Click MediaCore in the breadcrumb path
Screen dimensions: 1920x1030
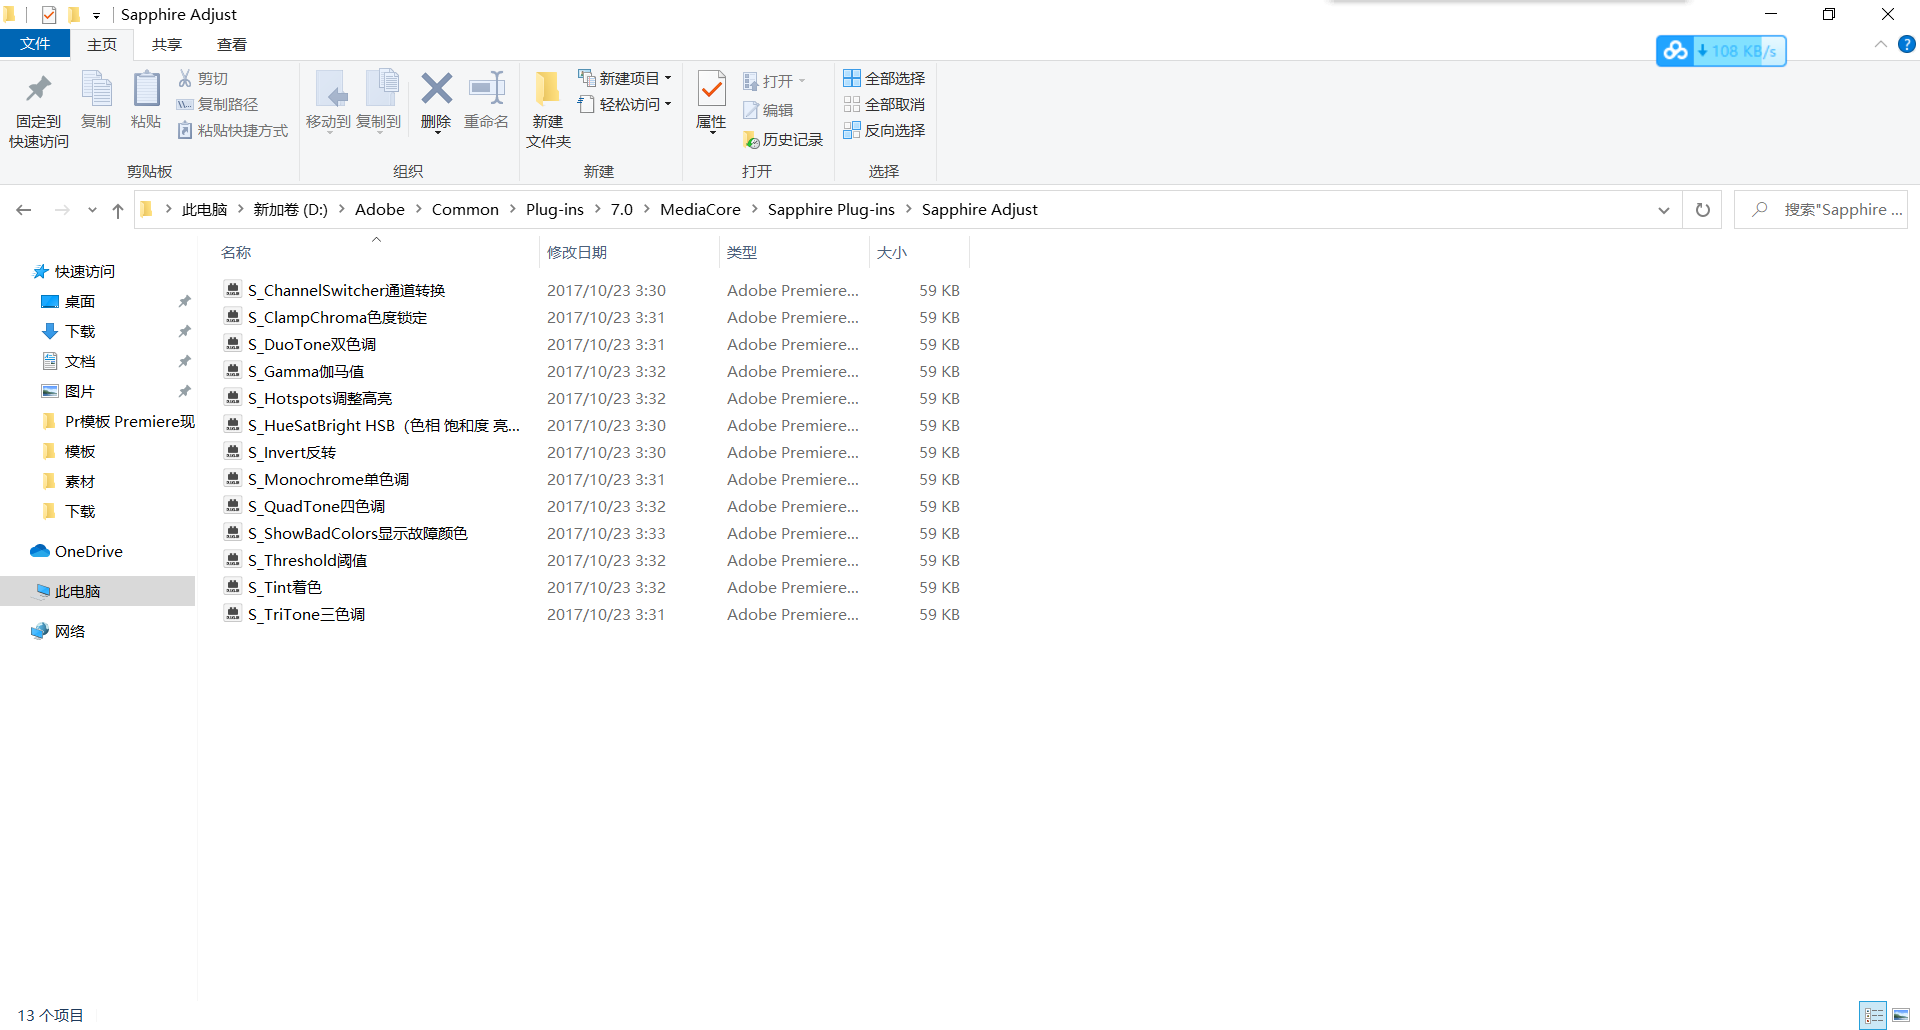point(700,210)
